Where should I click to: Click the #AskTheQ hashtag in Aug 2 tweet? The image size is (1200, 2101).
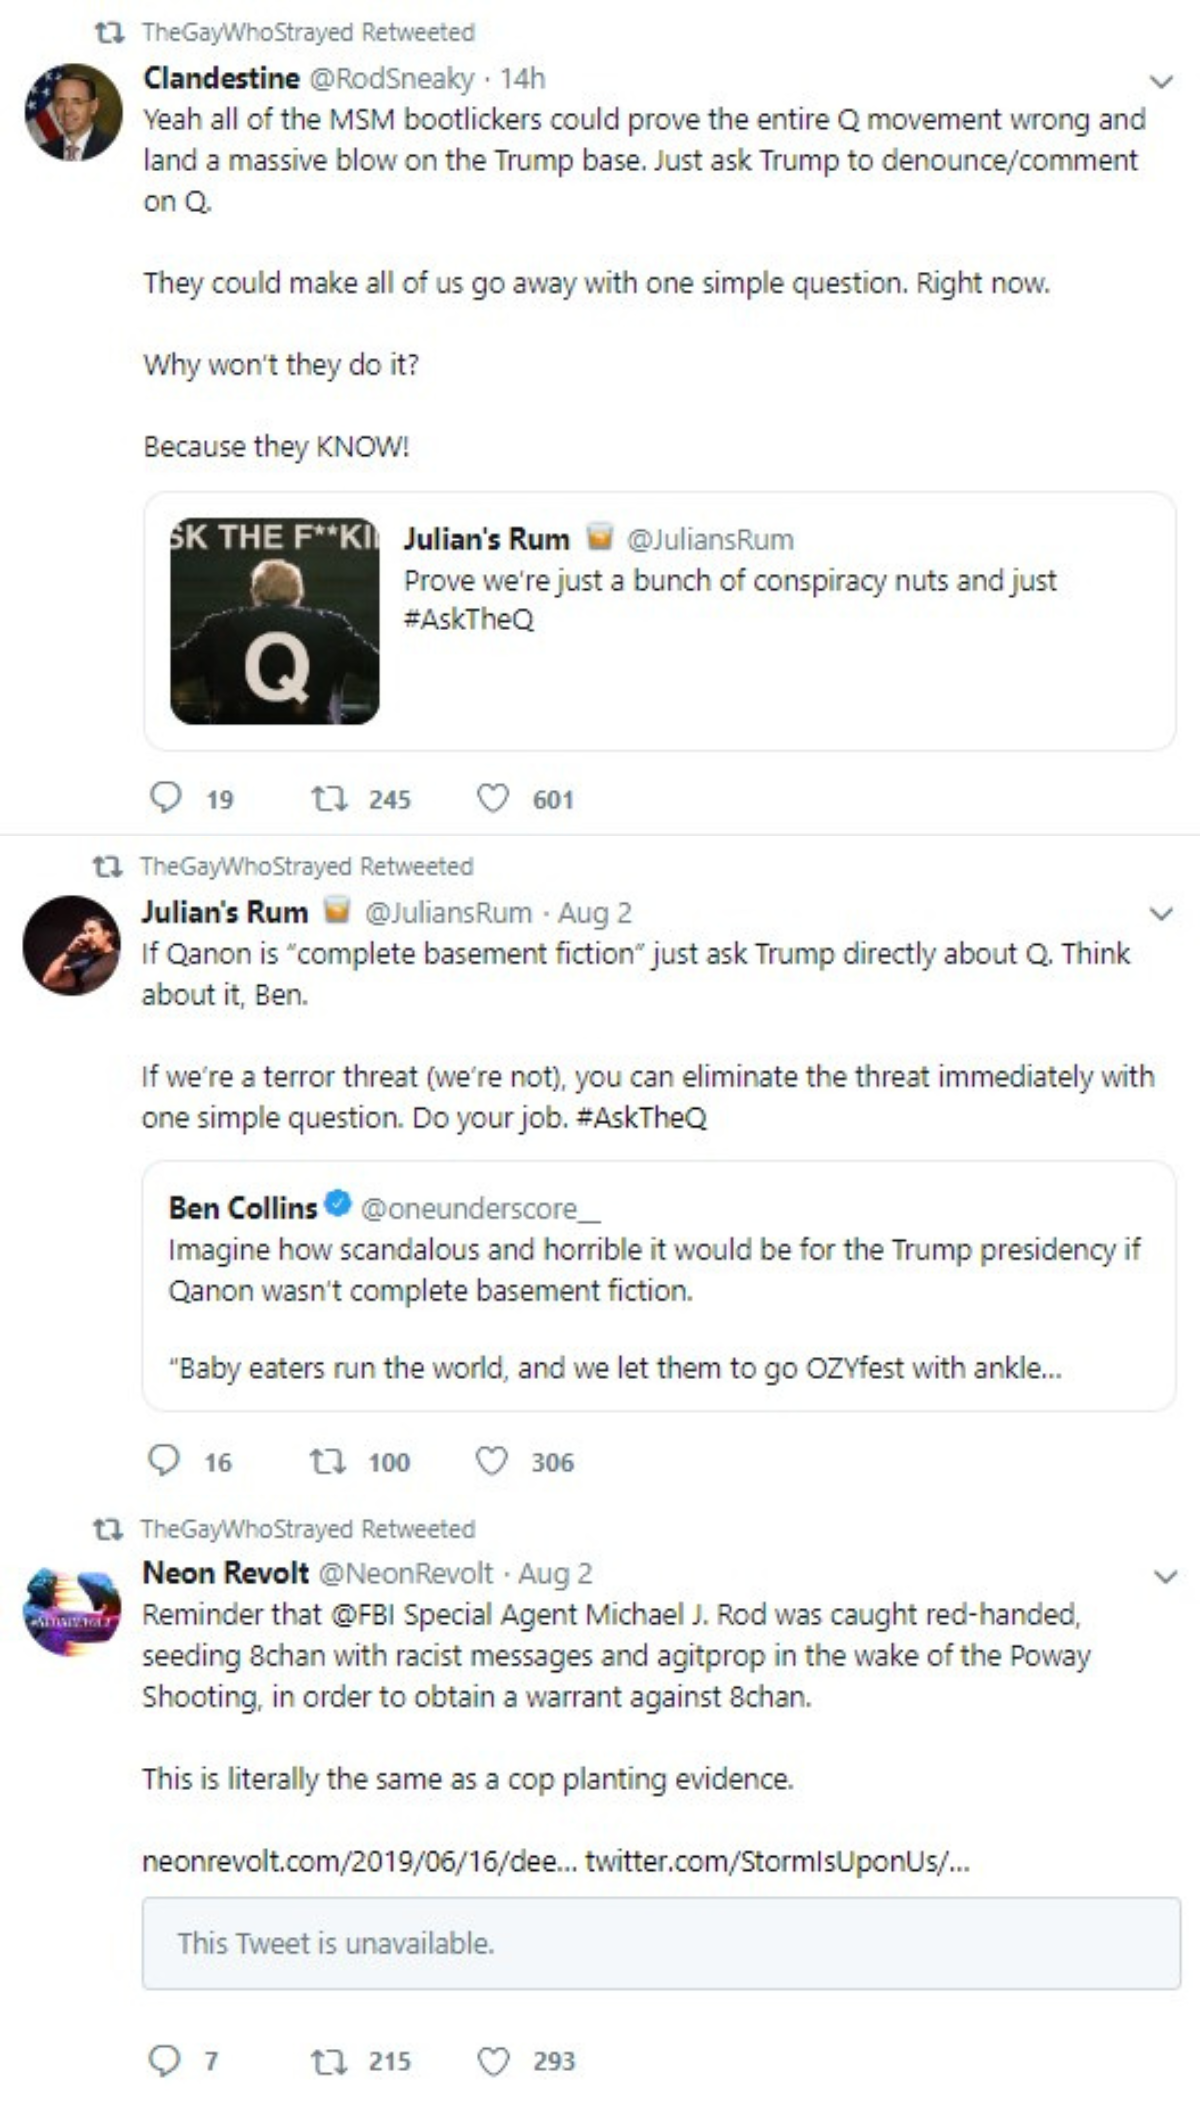pyautogui.click(x=642, y=1117)
